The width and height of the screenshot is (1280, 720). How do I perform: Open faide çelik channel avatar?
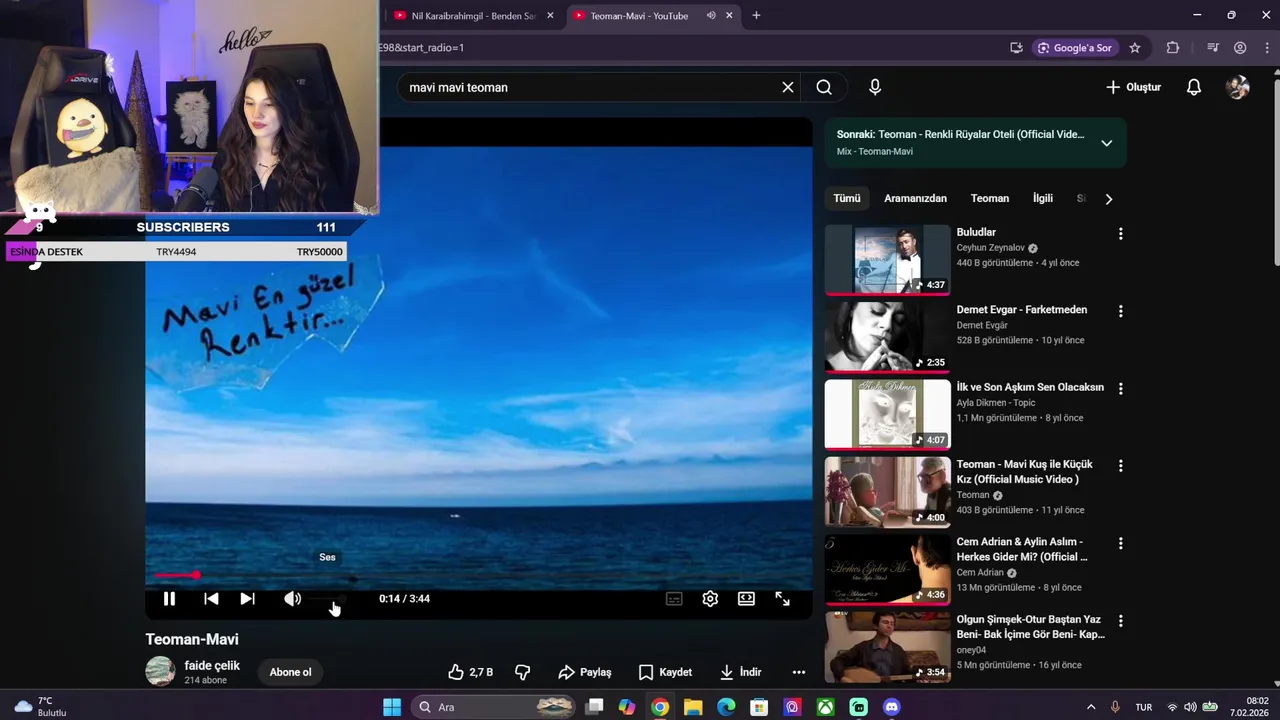coord(160,671)
